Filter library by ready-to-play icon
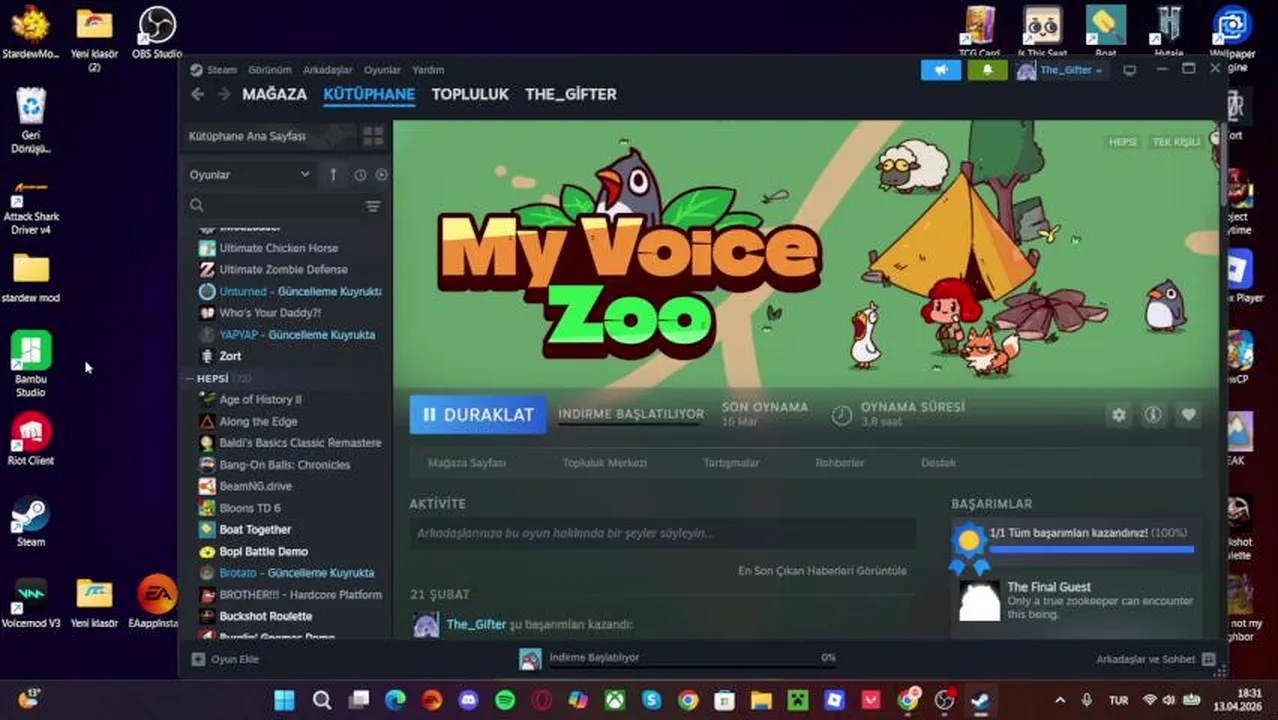The image size is (1278, 720). coord(381,175)
